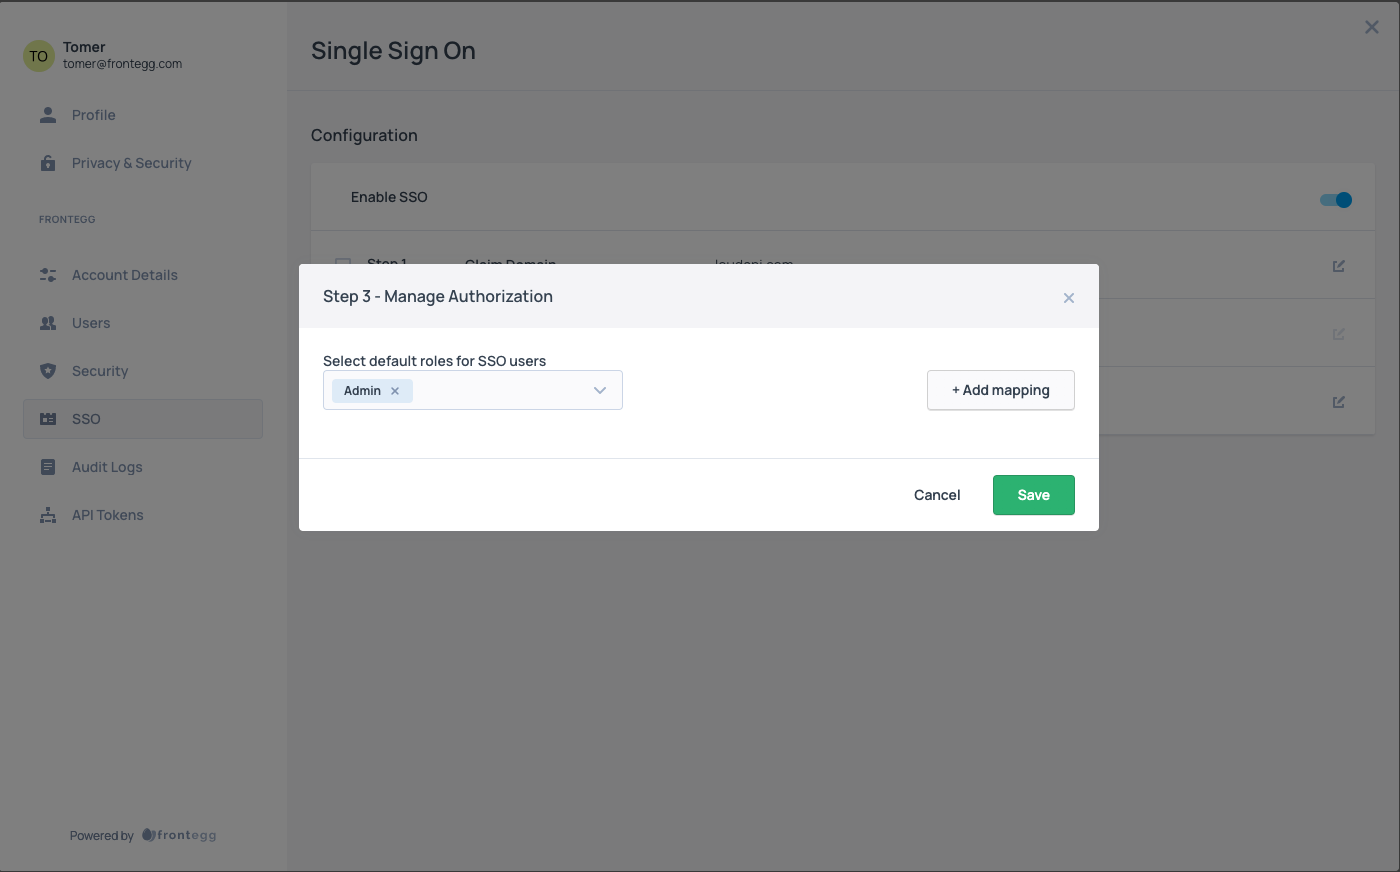This screenshot has width=1400, height=872.
Task: Click inside the default roles select field
Action: click(x=473, y=390)
